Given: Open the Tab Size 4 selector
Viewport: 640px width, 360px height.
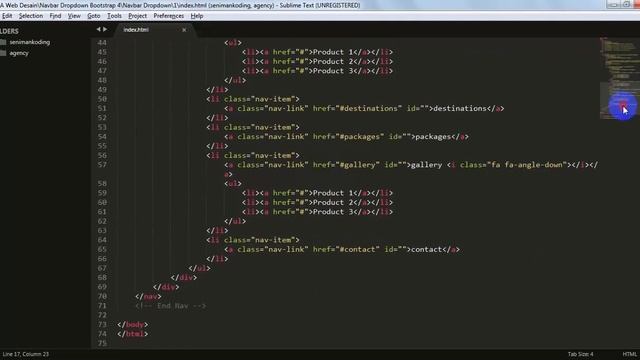Looking at the screenshot, I should pos(580,354).
